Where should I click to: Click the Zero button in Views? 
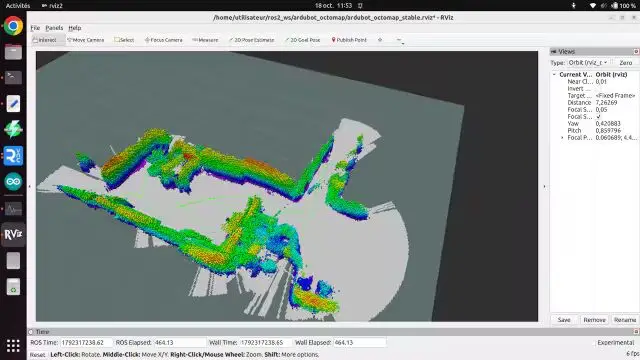(625, 62)
